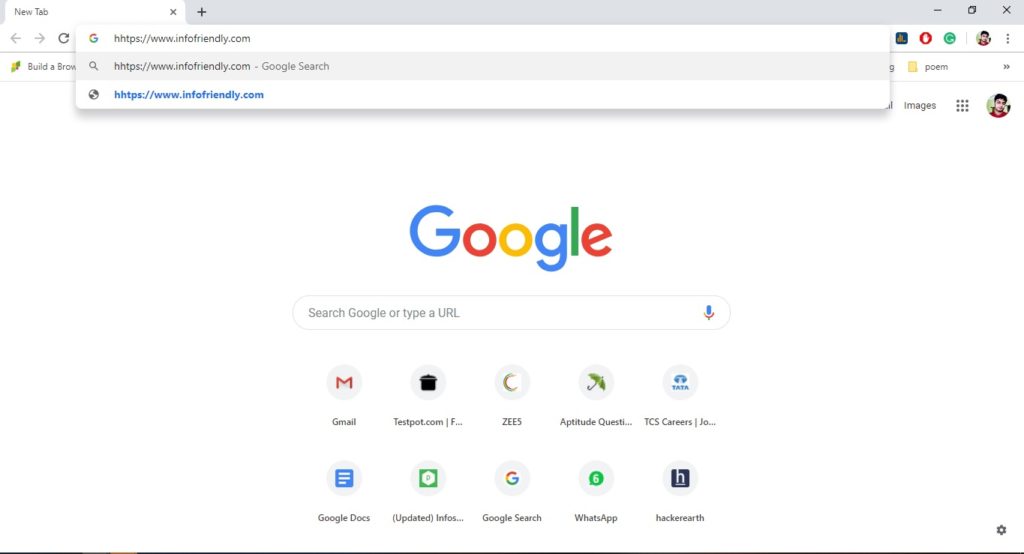The height and width of the screenshot is (554, 1024).
Task: Click the Google icon in the address bar
Action: pyautogui.click(x=93, y=39)
